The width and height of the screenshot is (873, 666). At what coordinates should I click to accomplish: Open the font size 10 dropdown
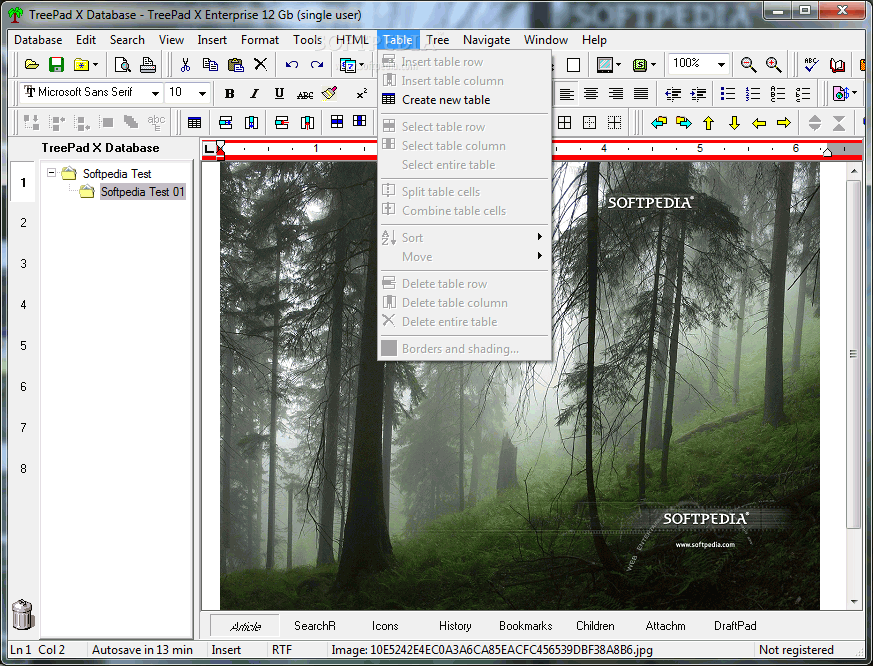click(203, 93)
